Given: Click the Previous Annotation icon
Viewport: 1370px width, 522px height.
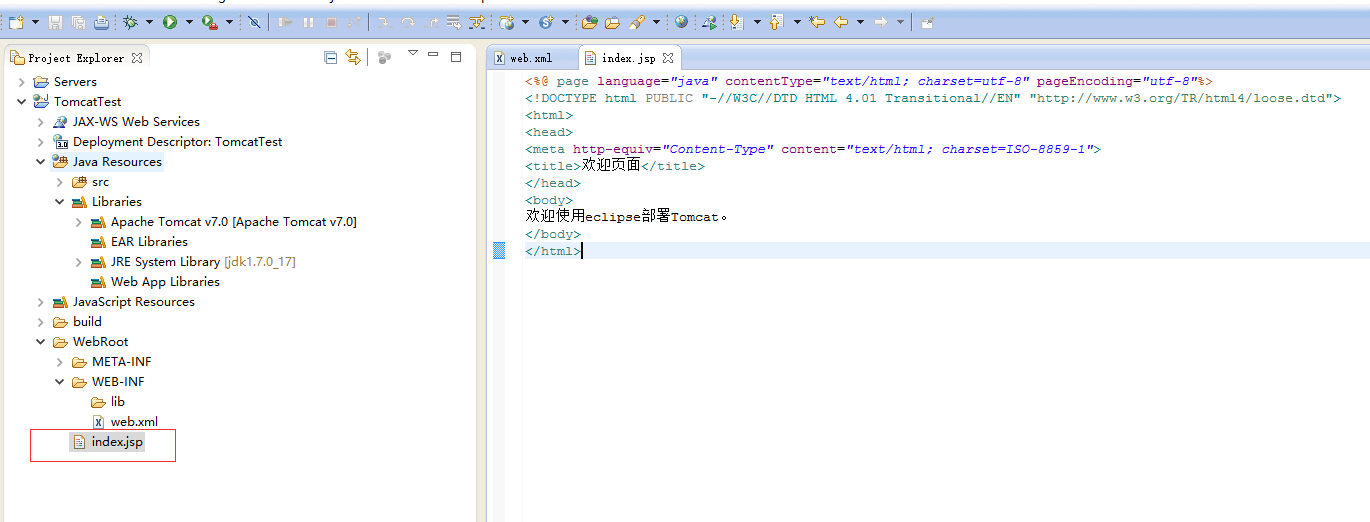Looking at the screenshot, I should click(776, 22).
